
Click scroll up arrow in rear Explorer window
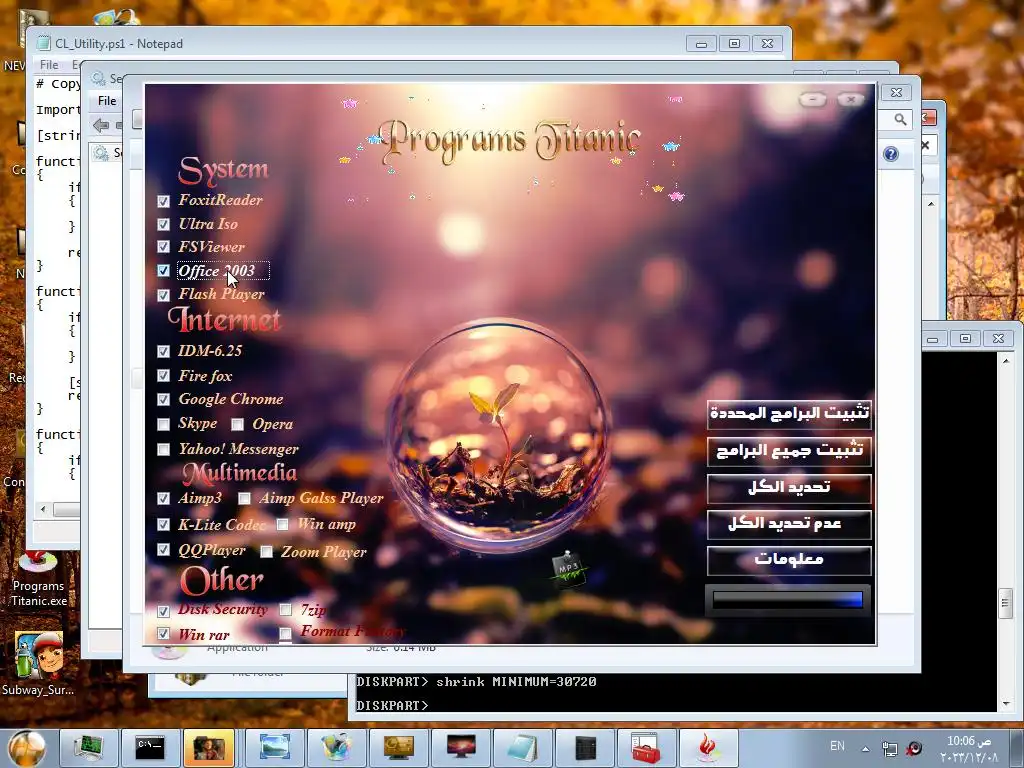(931, 204)
